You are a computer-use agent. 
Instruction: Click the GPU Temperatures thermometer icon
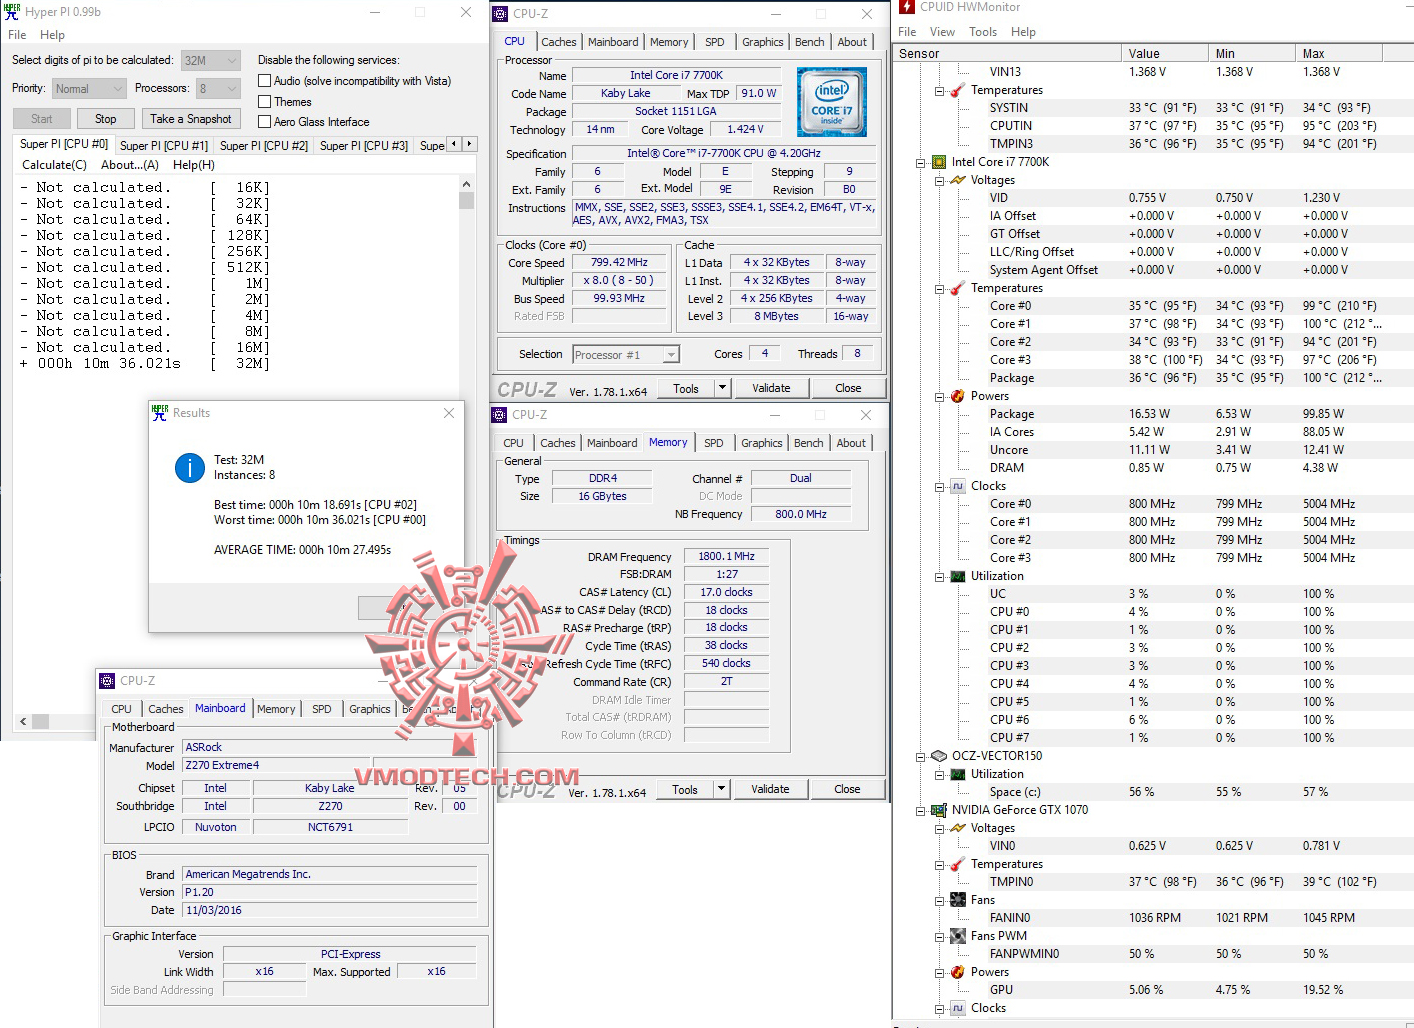[957, 864]
